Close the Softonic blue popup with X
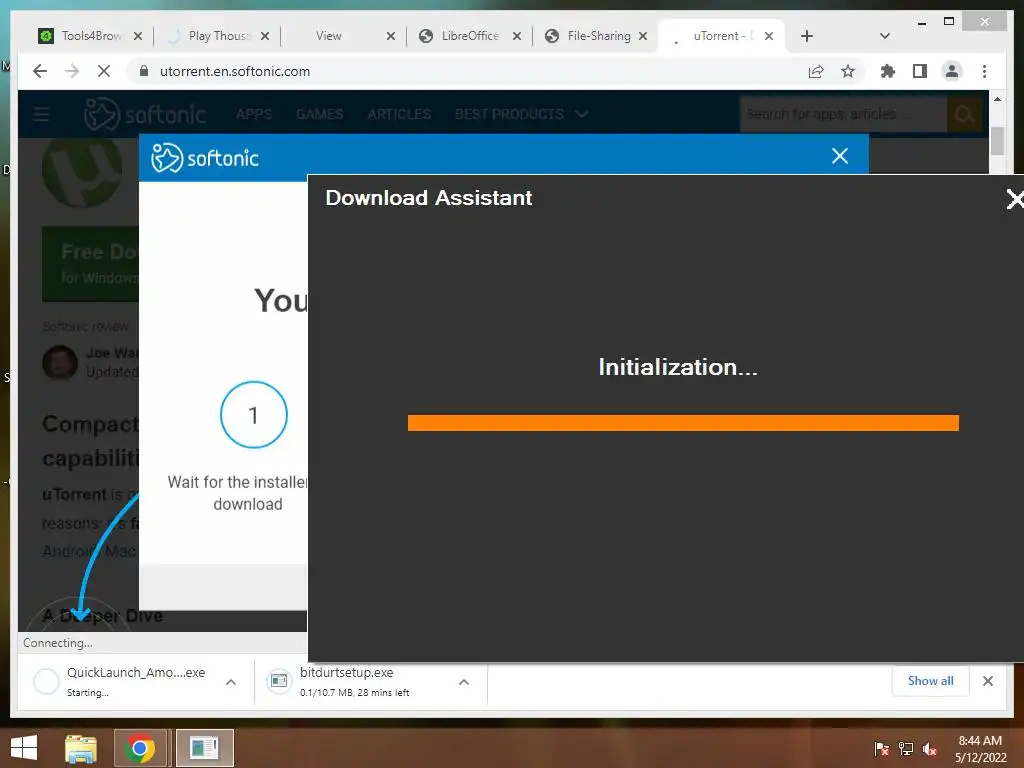Viewport: 1024px width, 768px height. [x=840, y=155]
